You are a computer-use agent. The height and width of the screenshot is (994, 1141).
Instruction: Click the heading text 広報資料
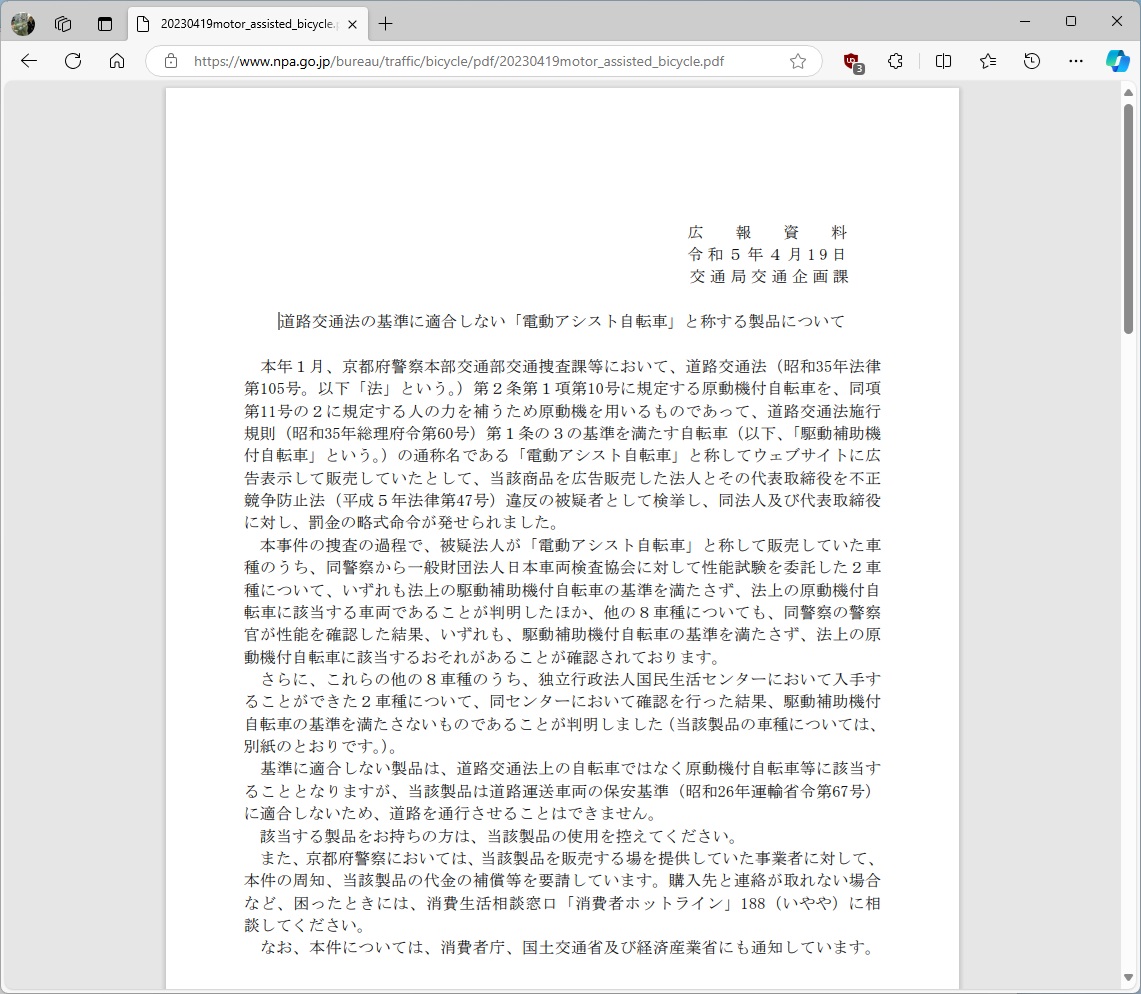pyautogui.click(x=767, y=232)
